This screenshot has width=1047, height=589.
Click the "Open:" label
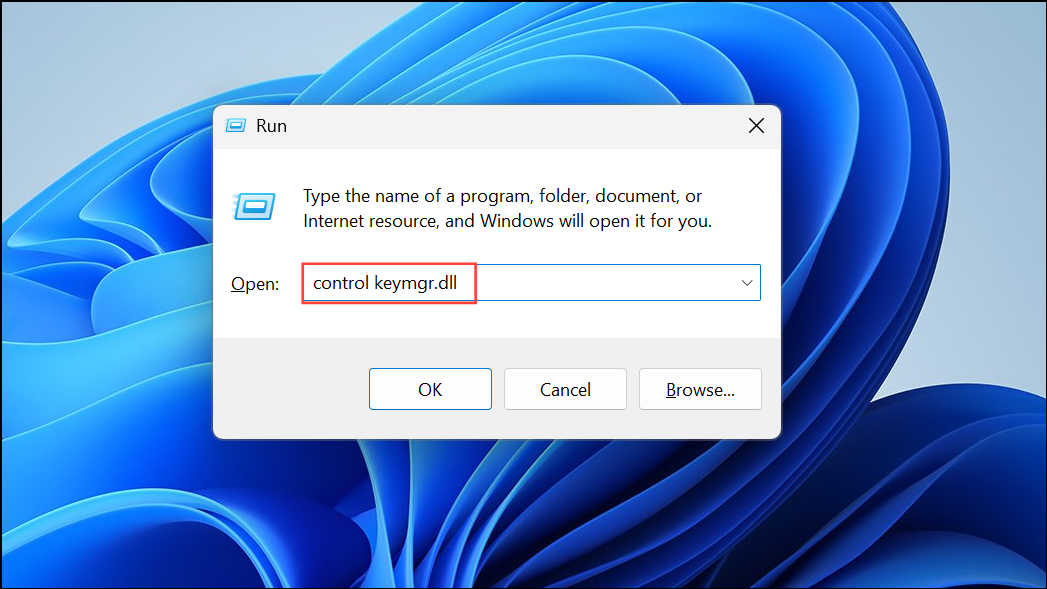pyautogui.click(x=255, y=284)
